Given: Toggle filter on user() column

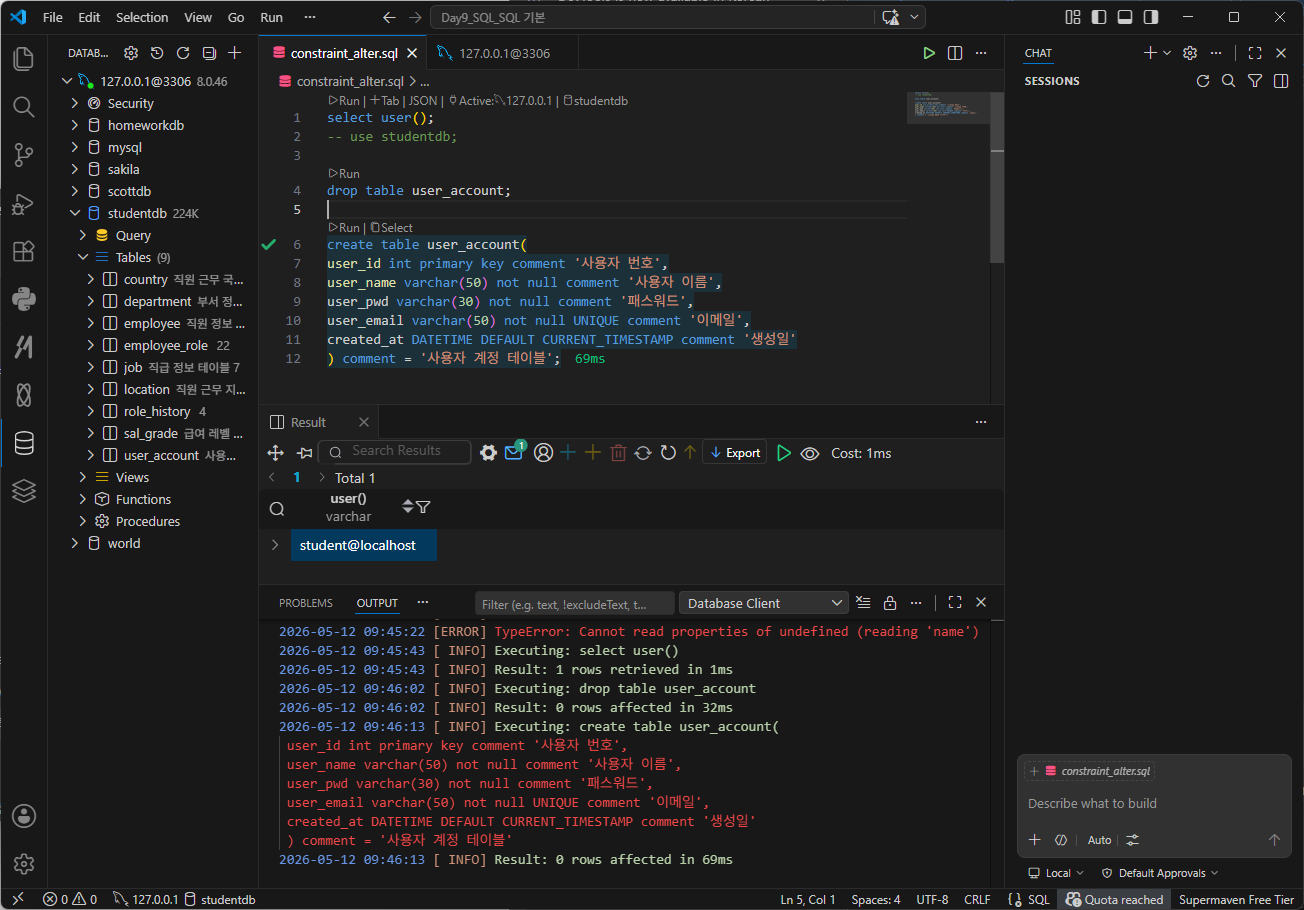Looking at the screenshot, I should tap(424, 507).
